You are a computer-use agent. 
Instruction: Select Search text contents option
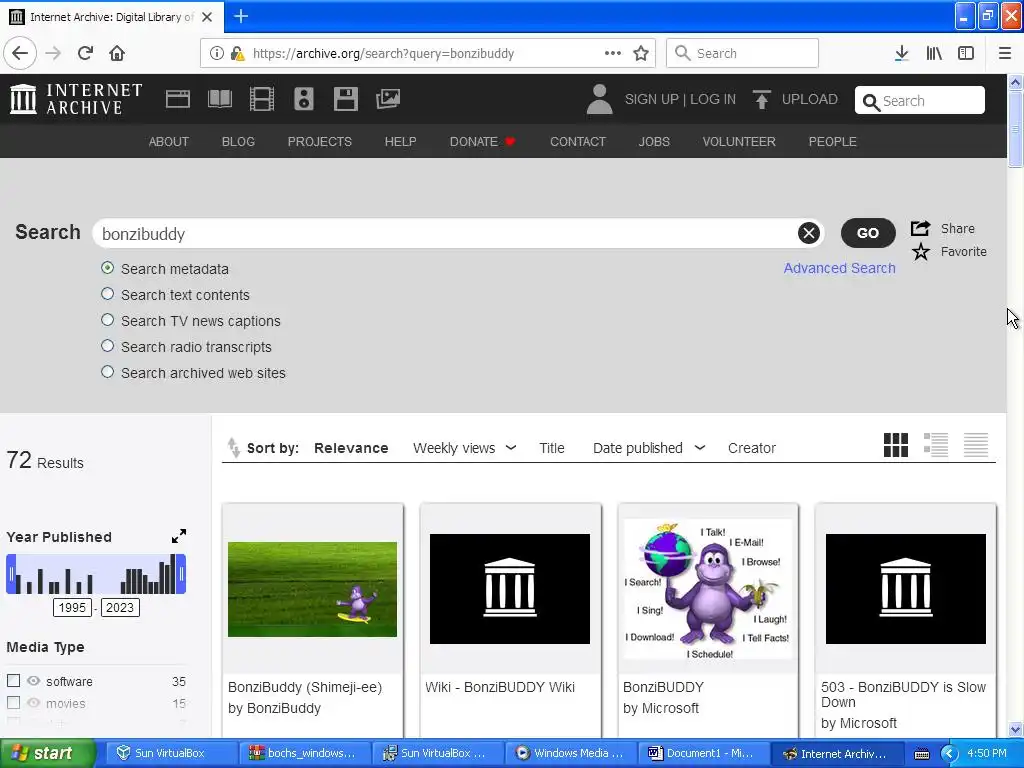[x=108, y=294]
